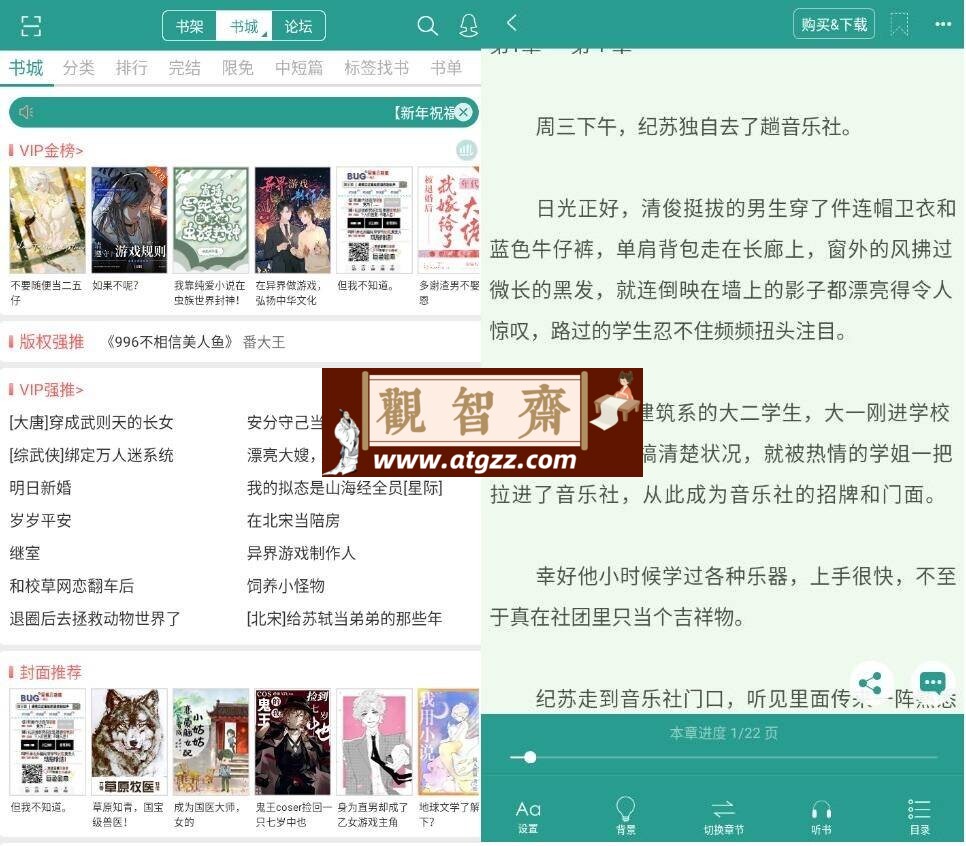The image size is (966, 846).
Task: Tap 切换章节 switch chapter icon
Action: (723, 817)
